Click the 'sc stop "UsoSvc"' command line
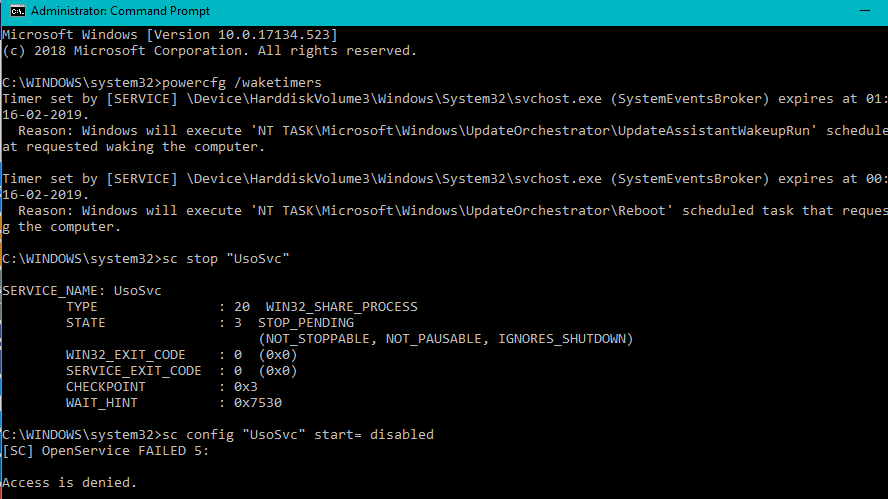The image size is (888, 499). point(226,259)
